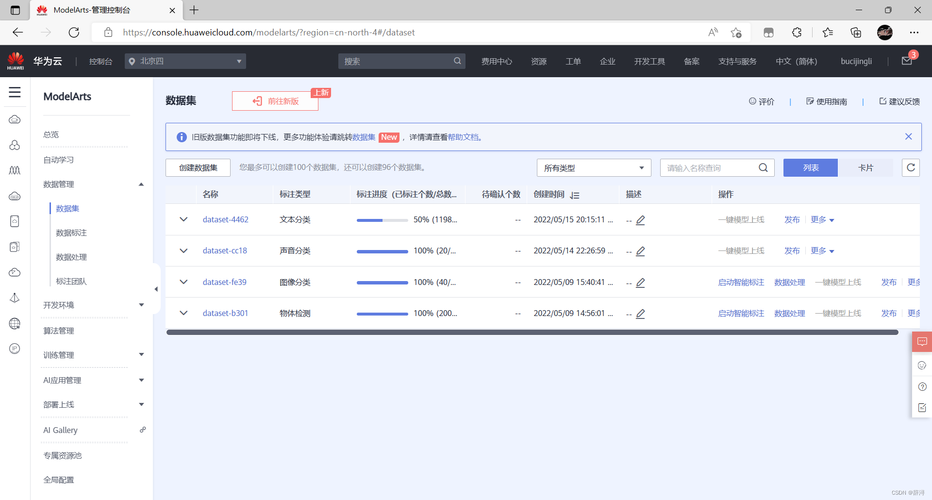Viewport: 932px width, 500px height.
Task: Open the More menu for dataset-cc18
Action: (x=822, y=250)
